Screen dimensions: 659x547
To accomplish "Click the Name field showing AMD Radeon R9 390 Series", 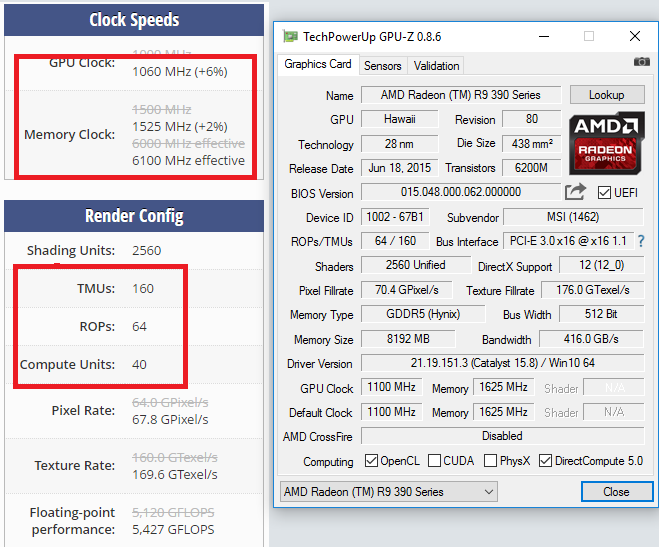I will [461, 95].
